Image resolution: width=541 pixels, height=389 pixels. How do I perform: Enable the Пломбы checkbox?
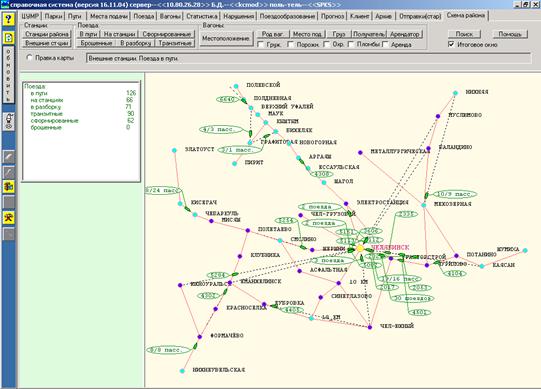click(x=351, y=45)
